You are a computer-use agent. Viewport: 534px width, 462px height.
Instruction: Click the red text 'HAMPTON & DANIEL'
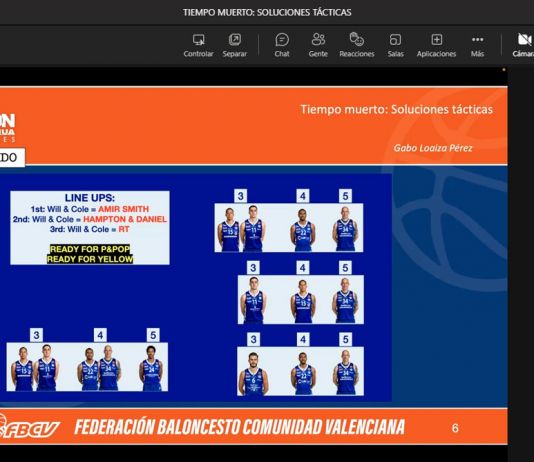[x=125, y=219]
